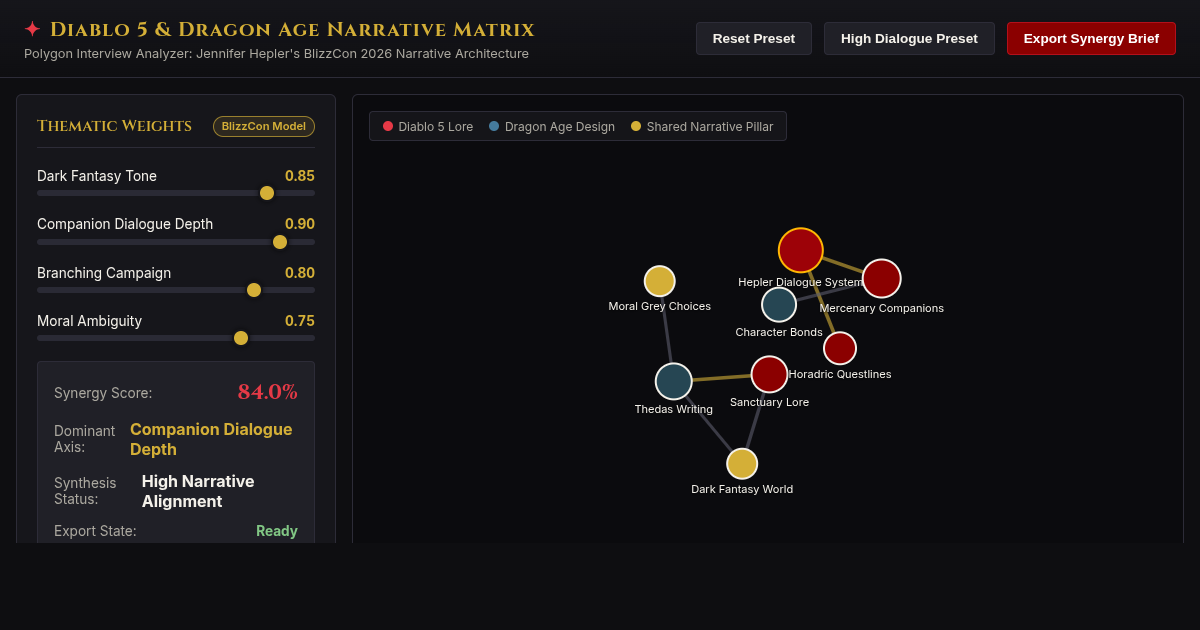The image size is (1200, 630).
Task: Click the Moral Ambiguity value 0.75
Action: click(x=300, y=321)
